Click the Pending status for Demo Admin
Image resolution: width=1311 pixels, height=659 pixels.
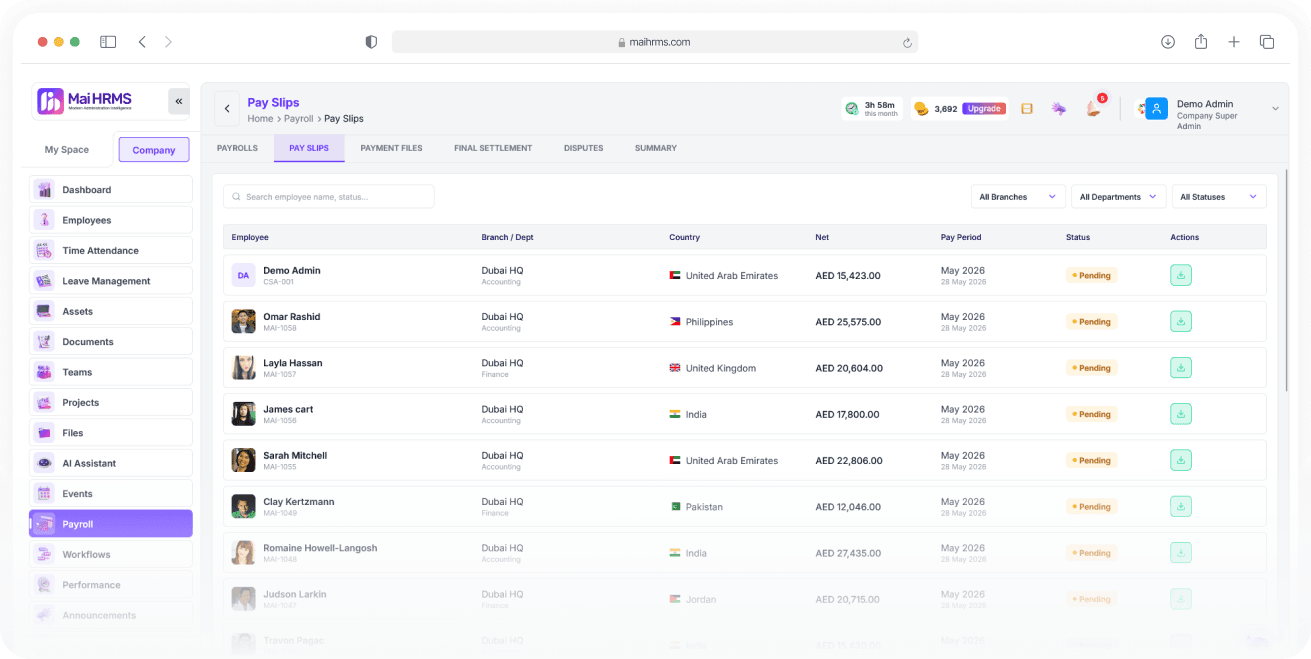click(1091, 275)
